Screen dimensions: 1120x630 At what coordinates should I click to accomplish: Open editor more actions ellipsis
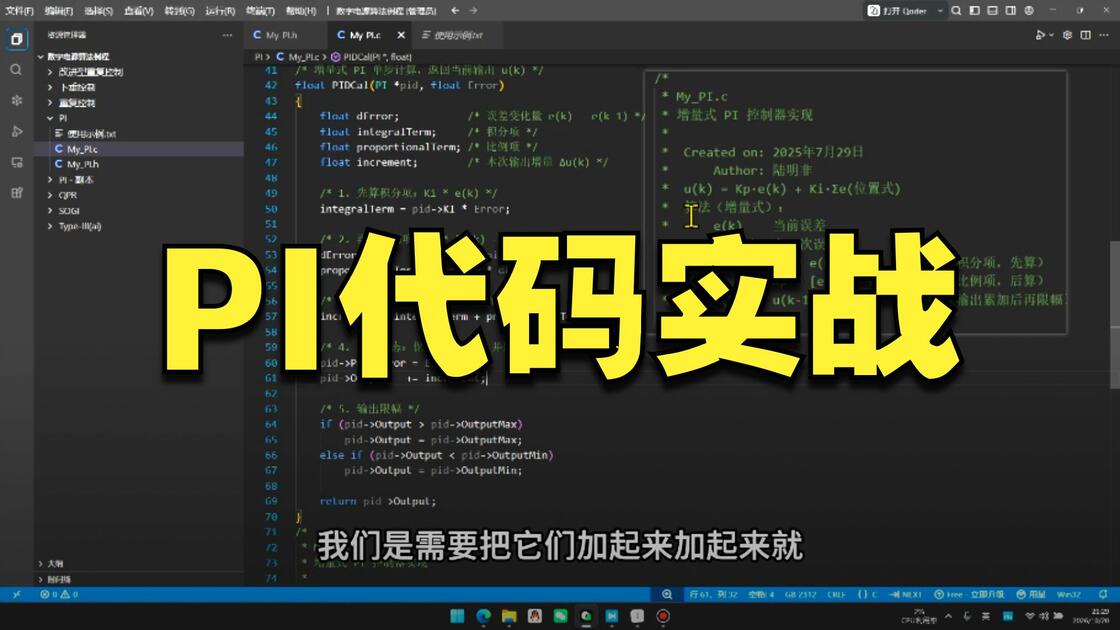pyautogui.click(x=1104, y=35)
